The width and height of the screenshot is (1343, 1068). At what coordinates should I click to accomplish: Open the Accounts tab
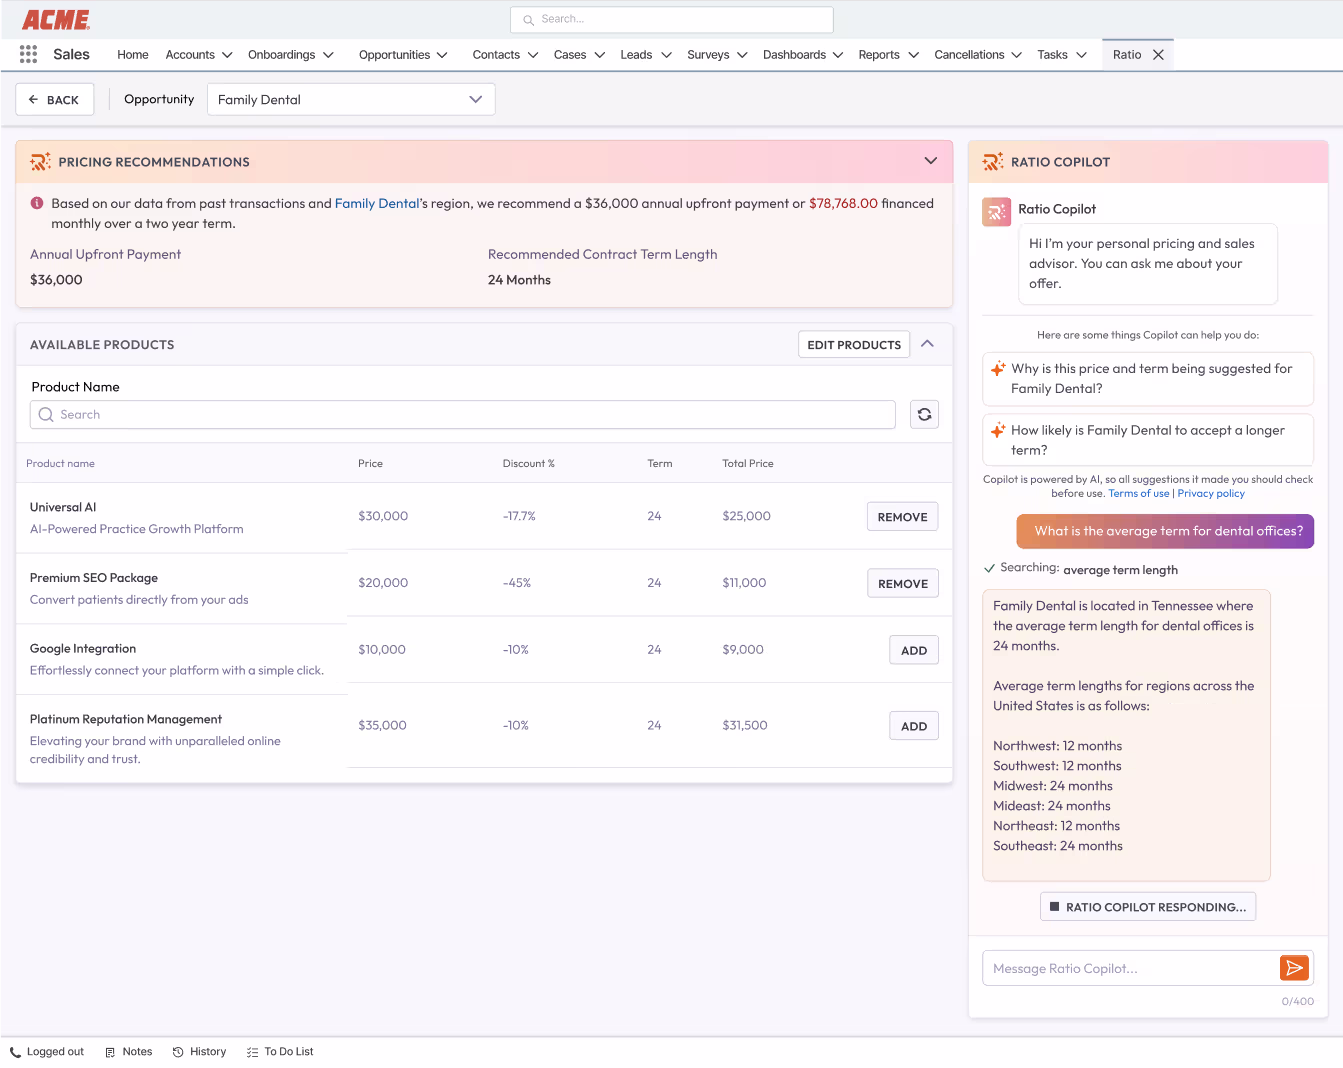pyautogui.click(x=190, y=55)
